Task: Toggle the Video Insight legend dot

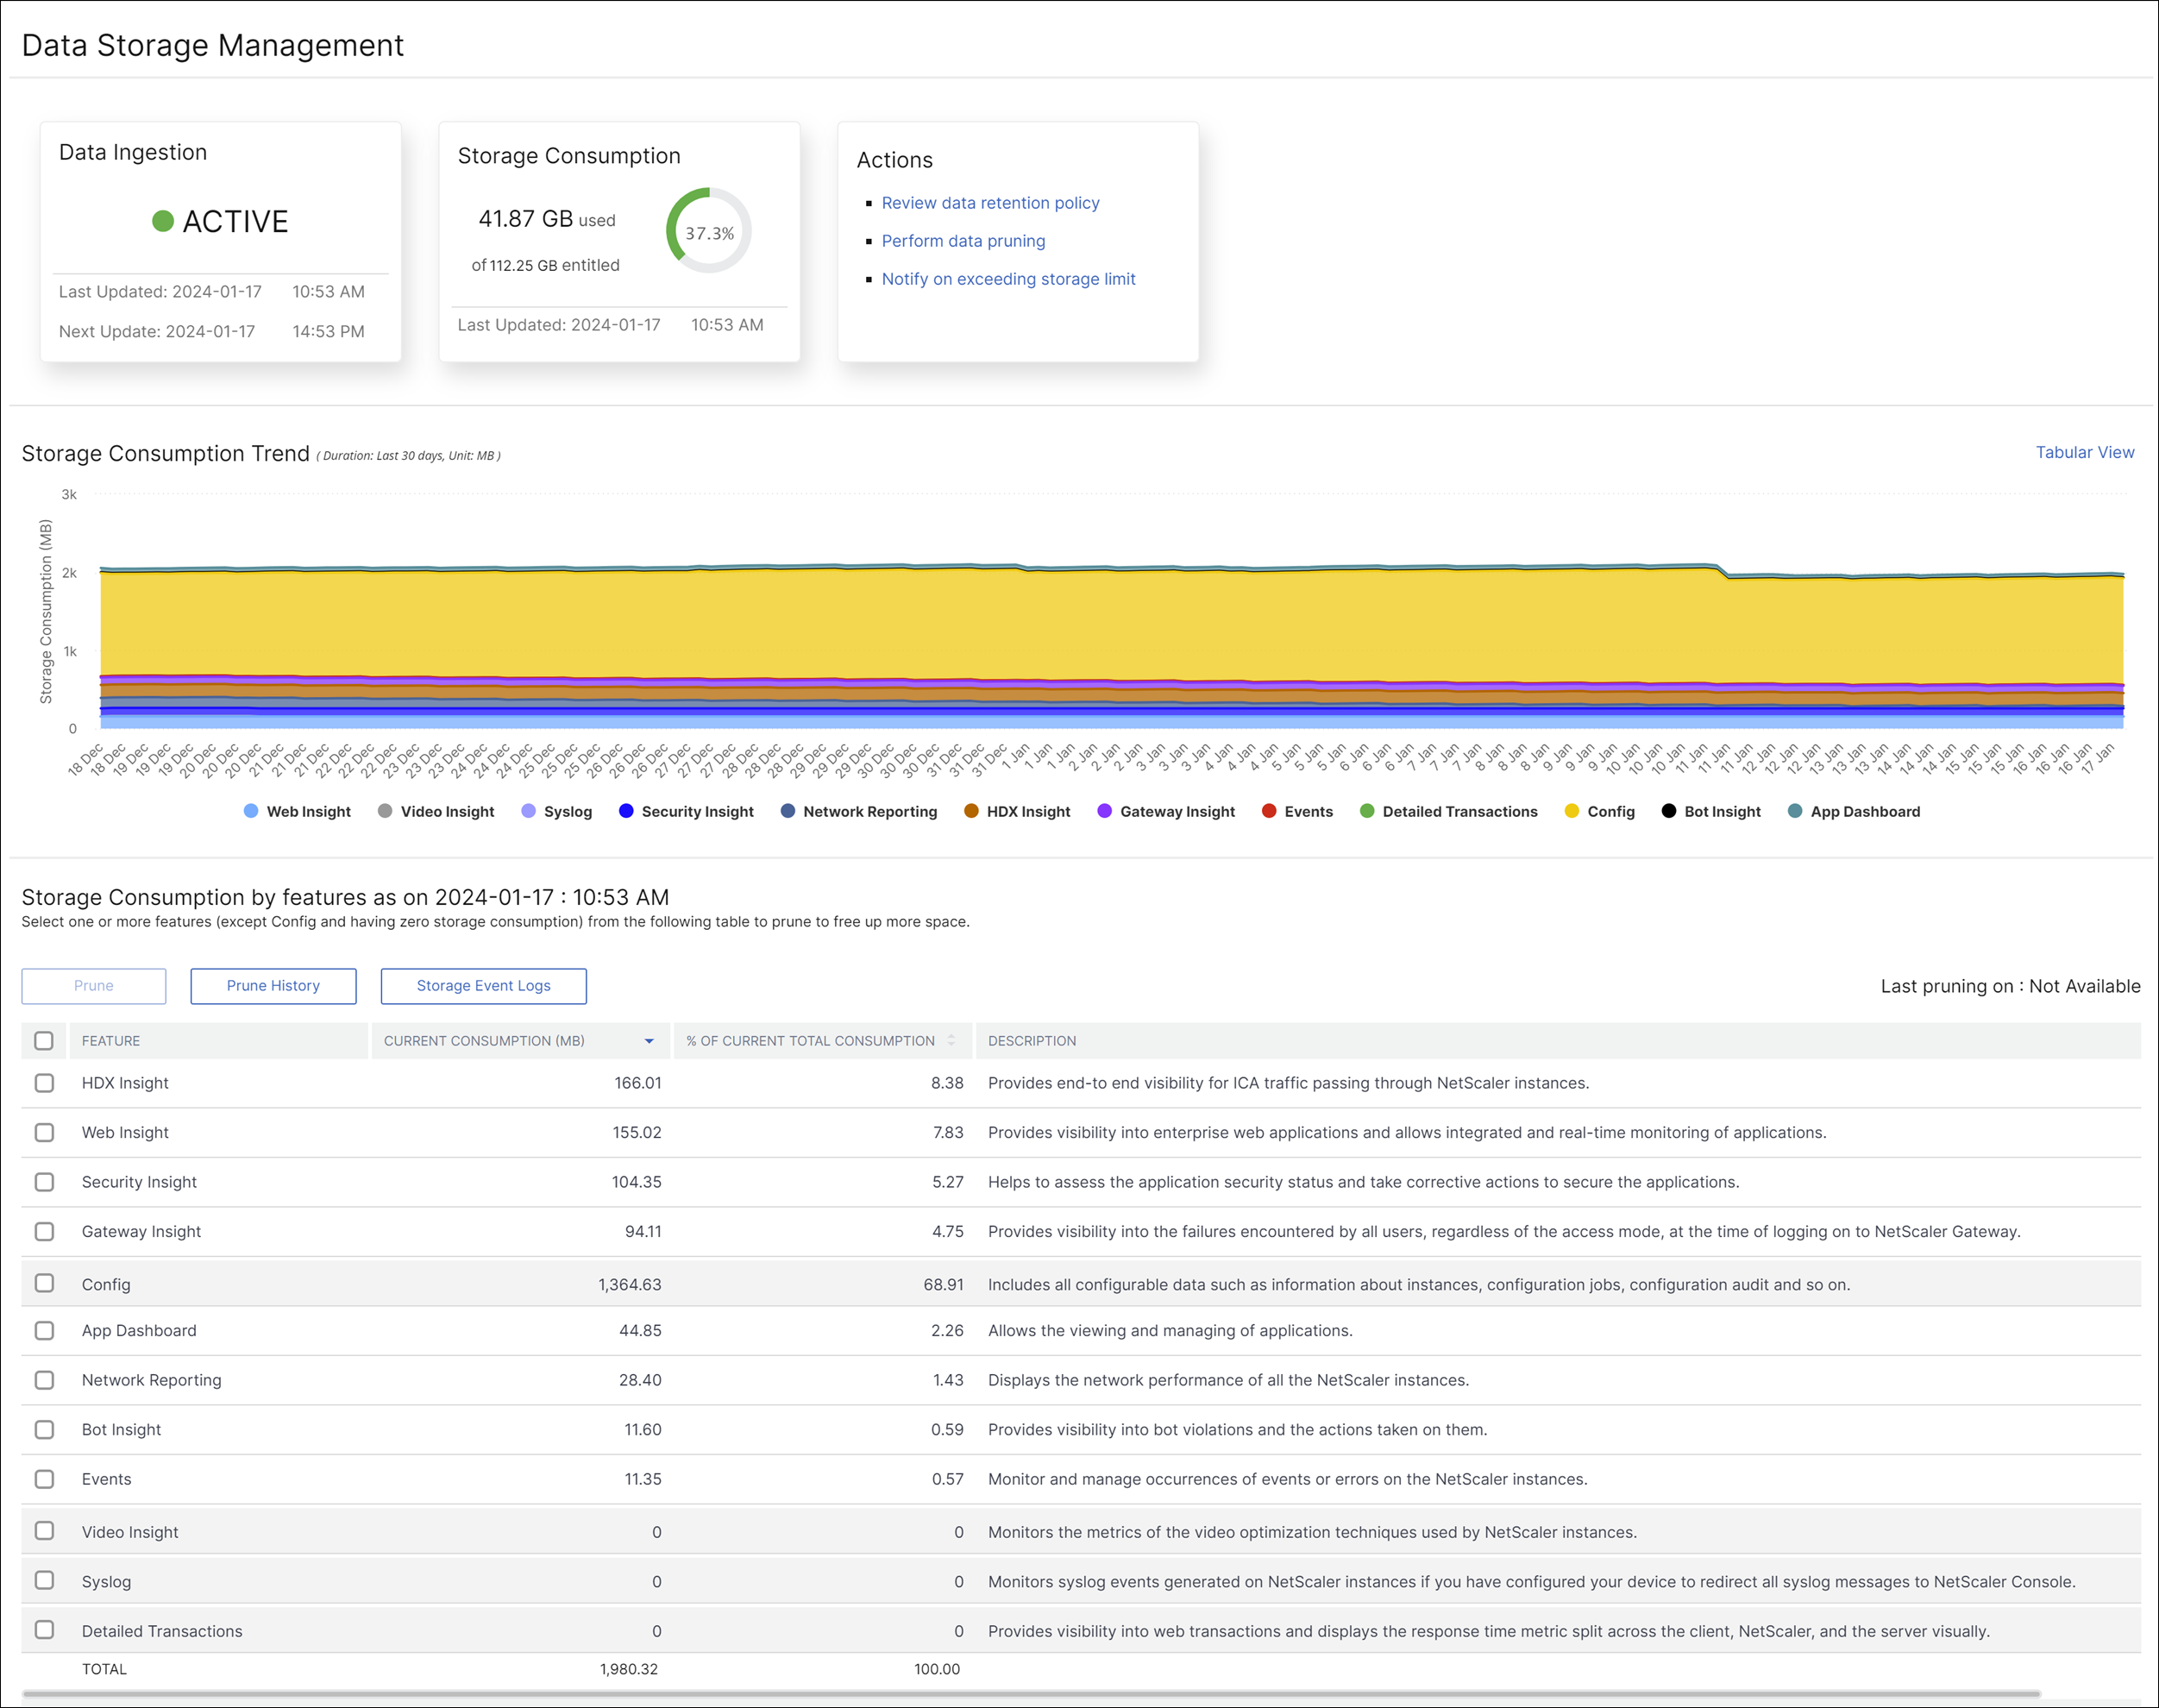Action: point(385,811)
